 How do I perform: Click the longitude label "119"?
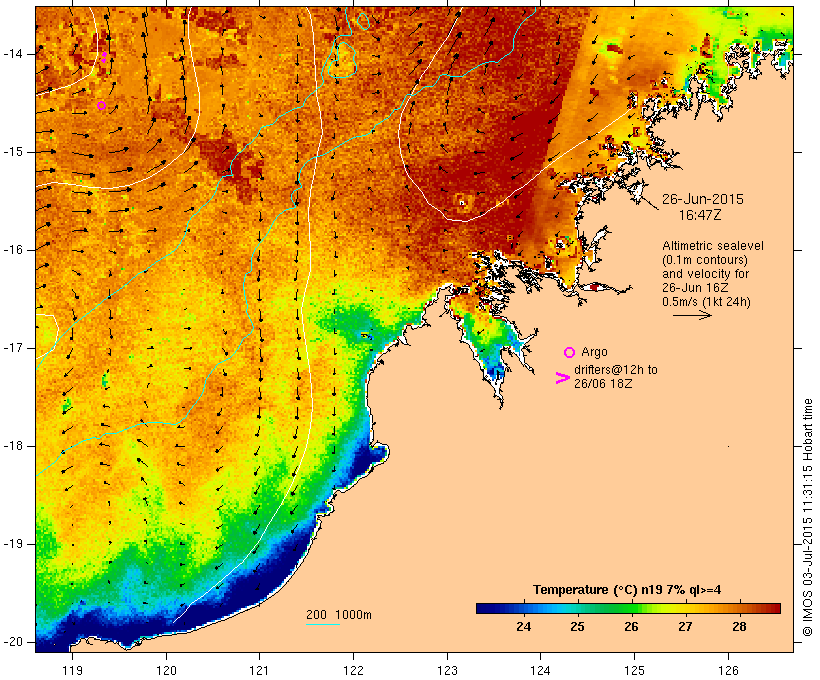pyautogui.click(x=72, y=671)
